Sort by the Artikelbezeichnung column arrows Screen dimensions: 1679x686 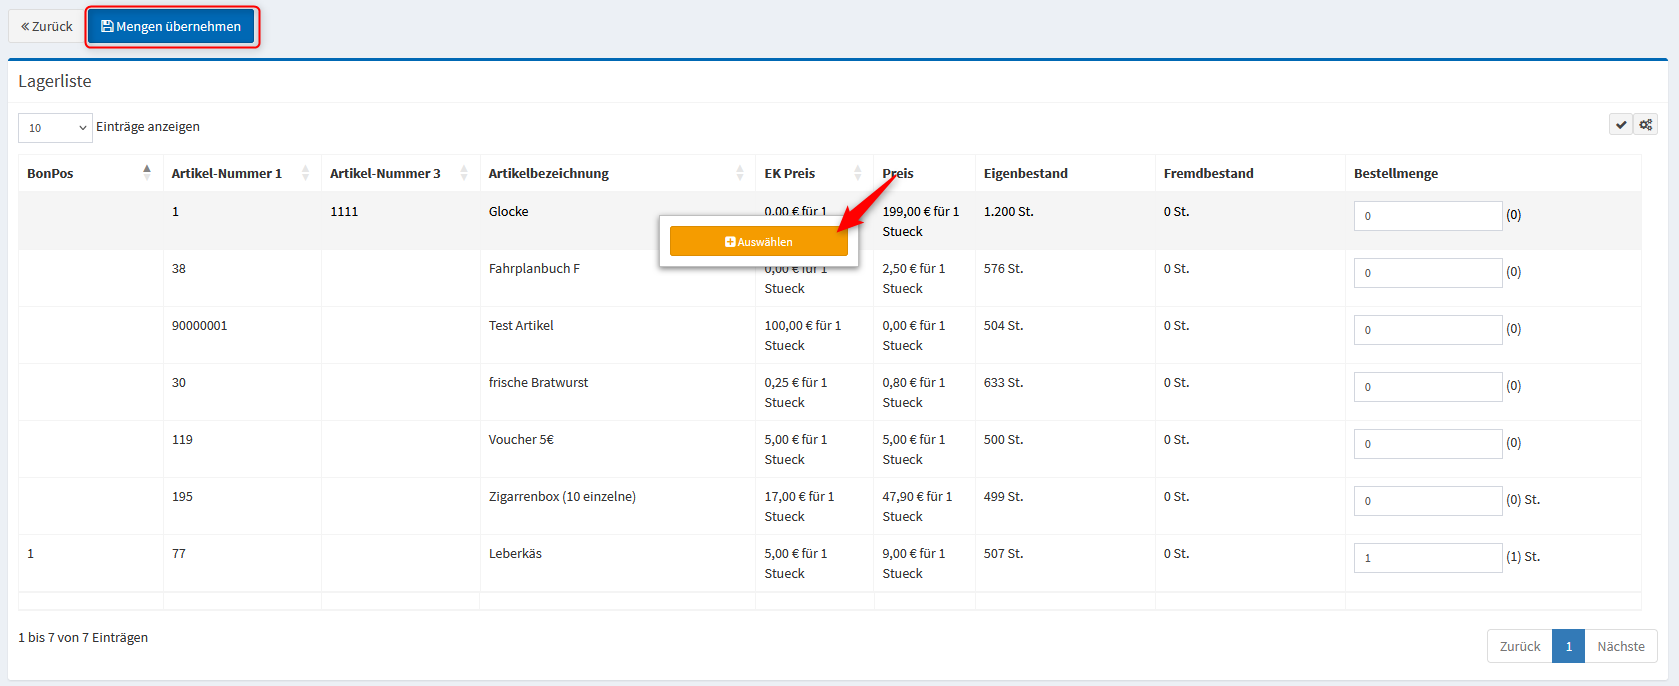740,173
